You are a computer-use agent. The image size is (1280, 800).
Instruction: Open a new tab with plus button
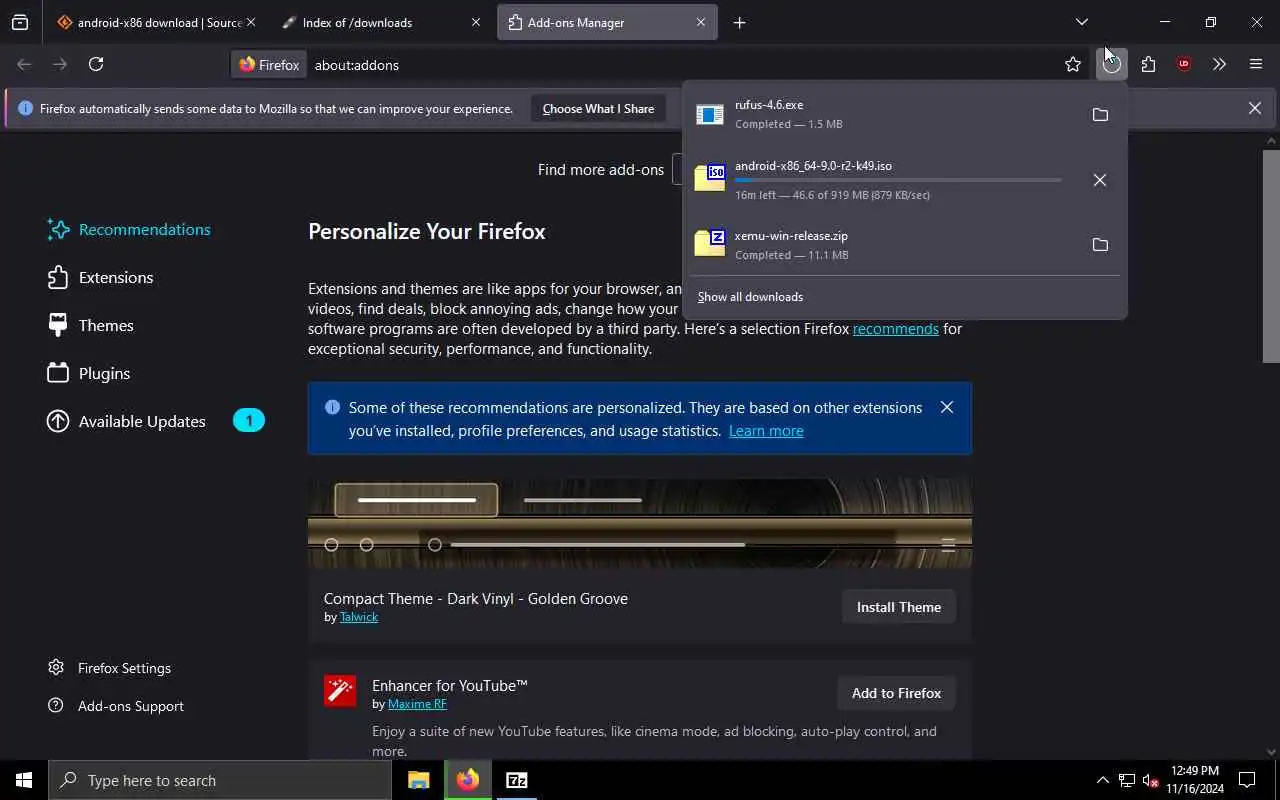739,22
